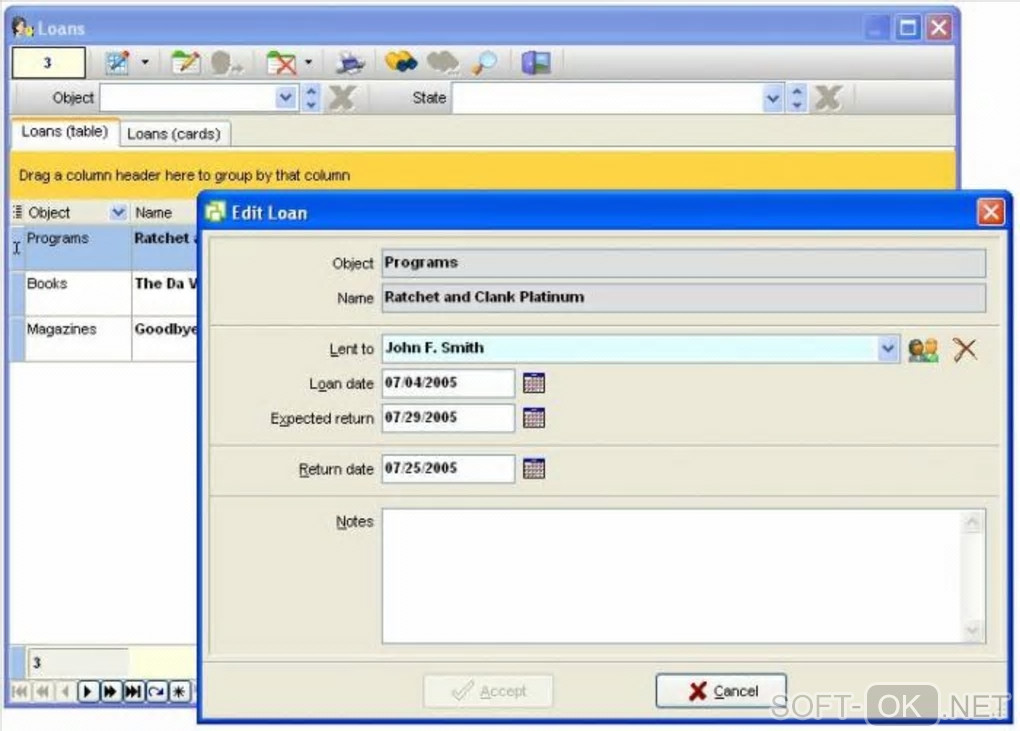Click the next page navigator button
The width and height of the screenshot is (1020, 731).
pos(110,691)
